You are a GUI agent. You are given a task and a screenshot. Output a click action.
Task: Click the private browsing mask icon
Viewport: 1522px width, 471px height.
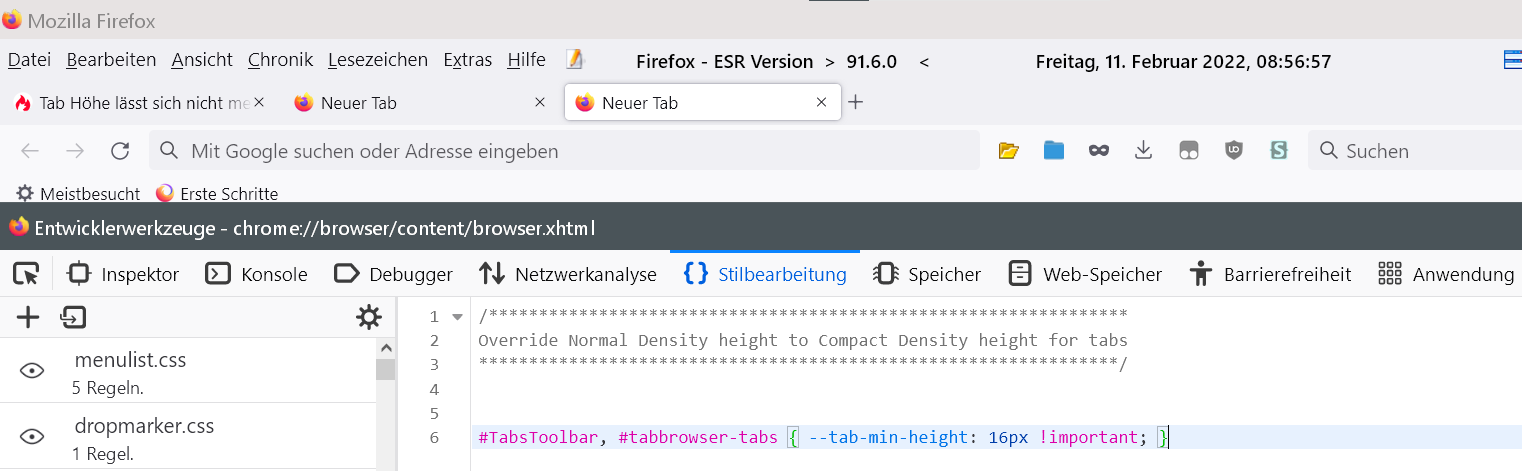coord(1099,151)
